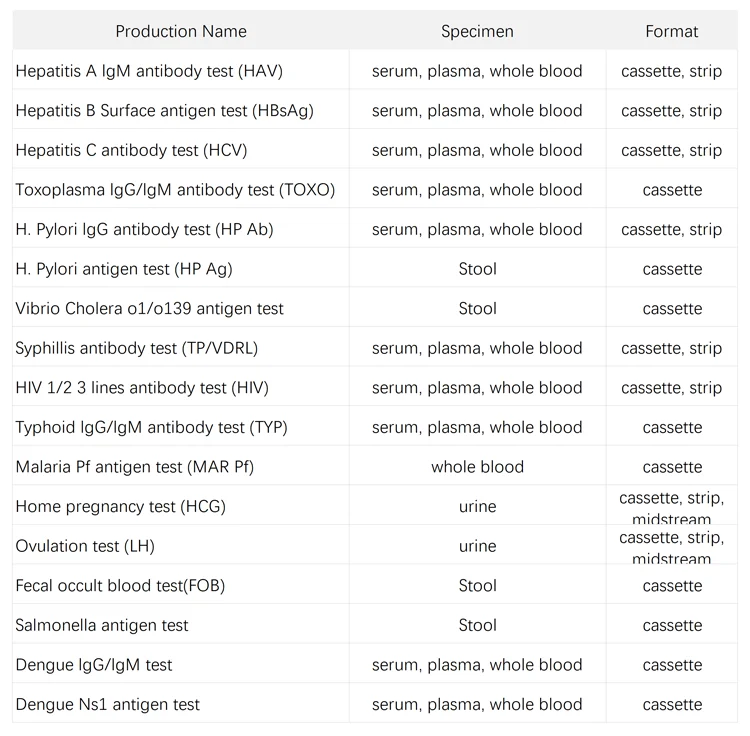The width and height of the screenshot is (750, 736).
Task: Select HIV 1/2 3 lines antibody test
Action: [142, 388]
